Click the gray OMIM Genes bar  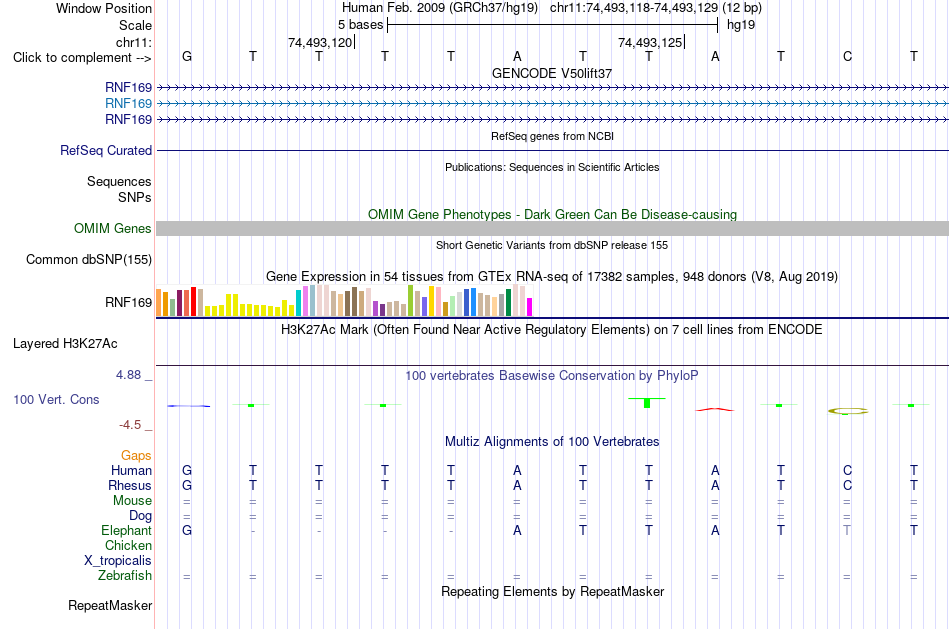click(x=553, y=228)
